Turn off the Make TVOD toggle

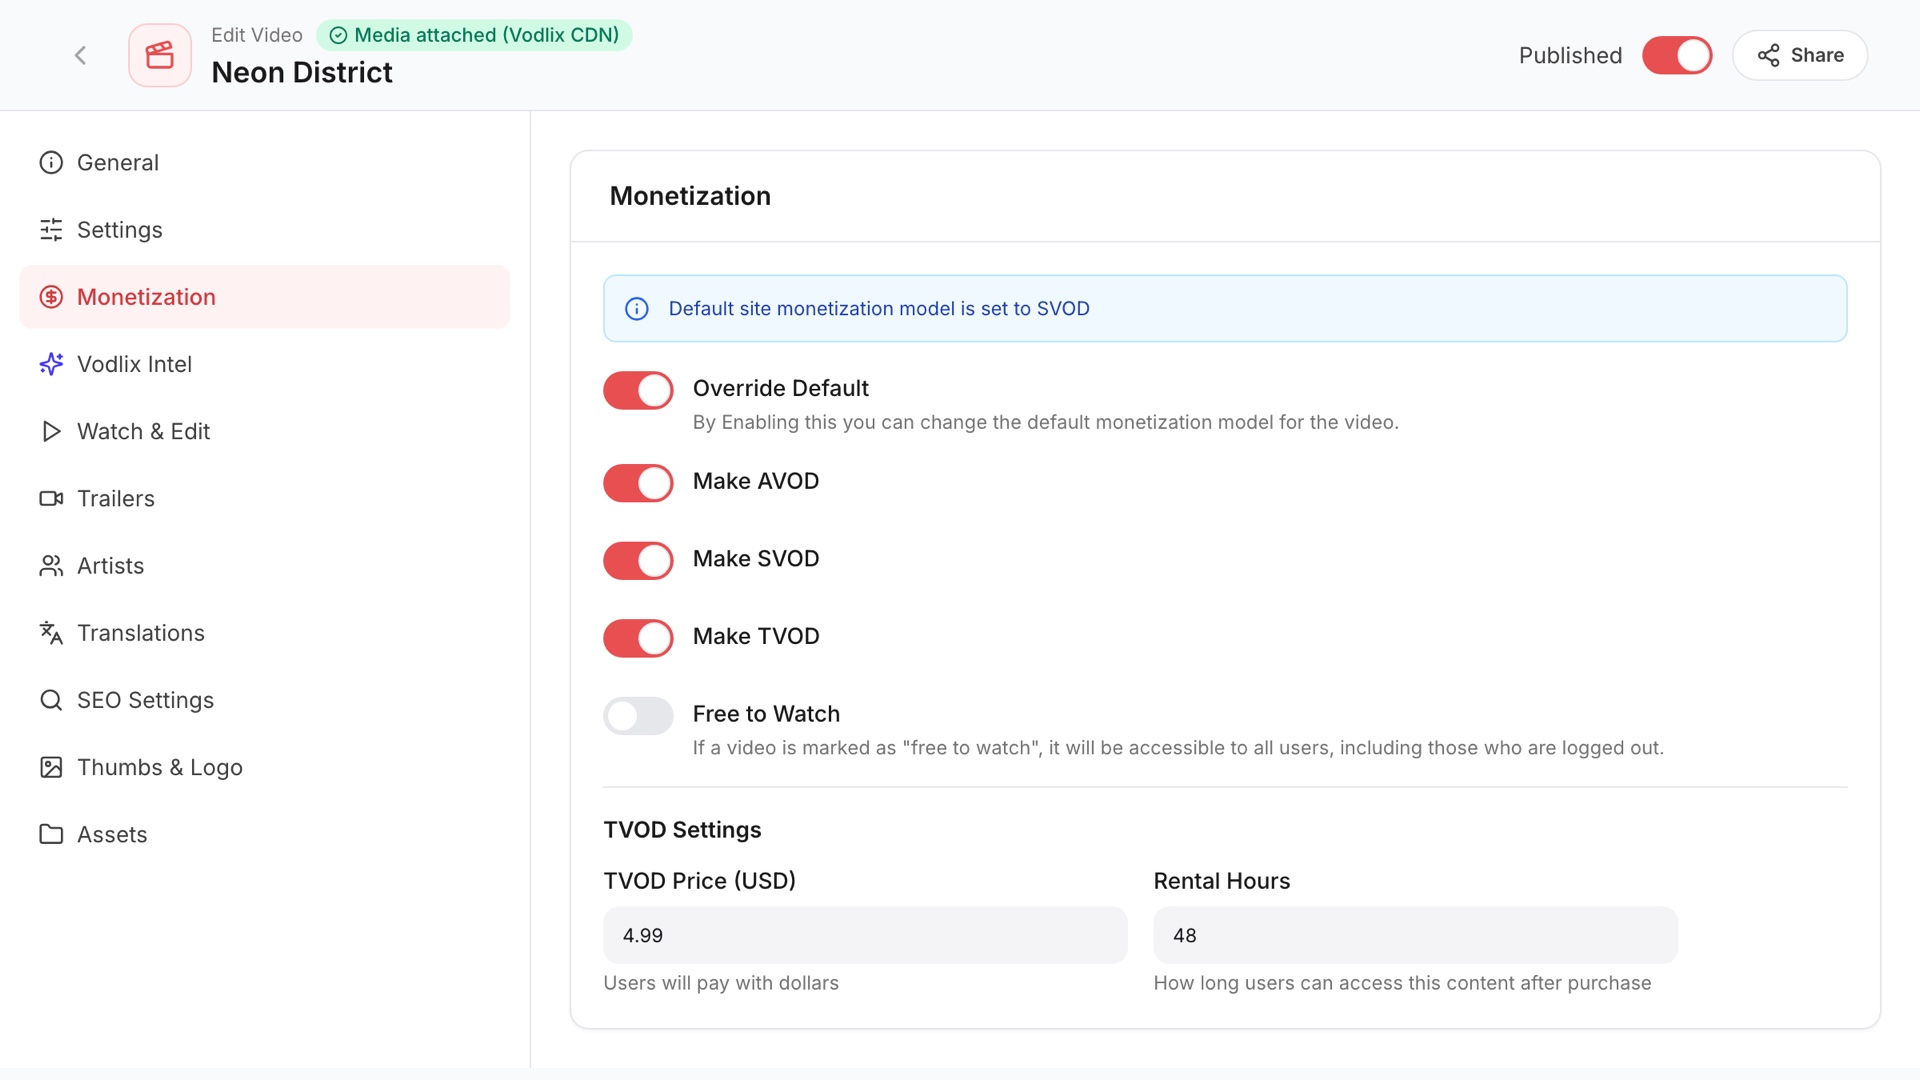click(x=638, y=638)
